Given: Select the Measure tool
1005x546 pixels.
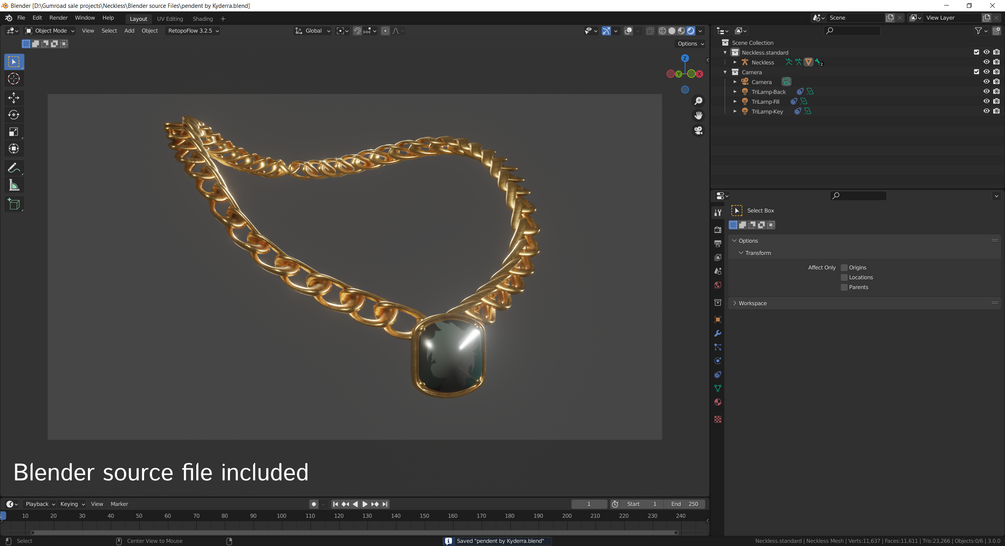Looking at the screenshot, I should click(x=13, y=186).
